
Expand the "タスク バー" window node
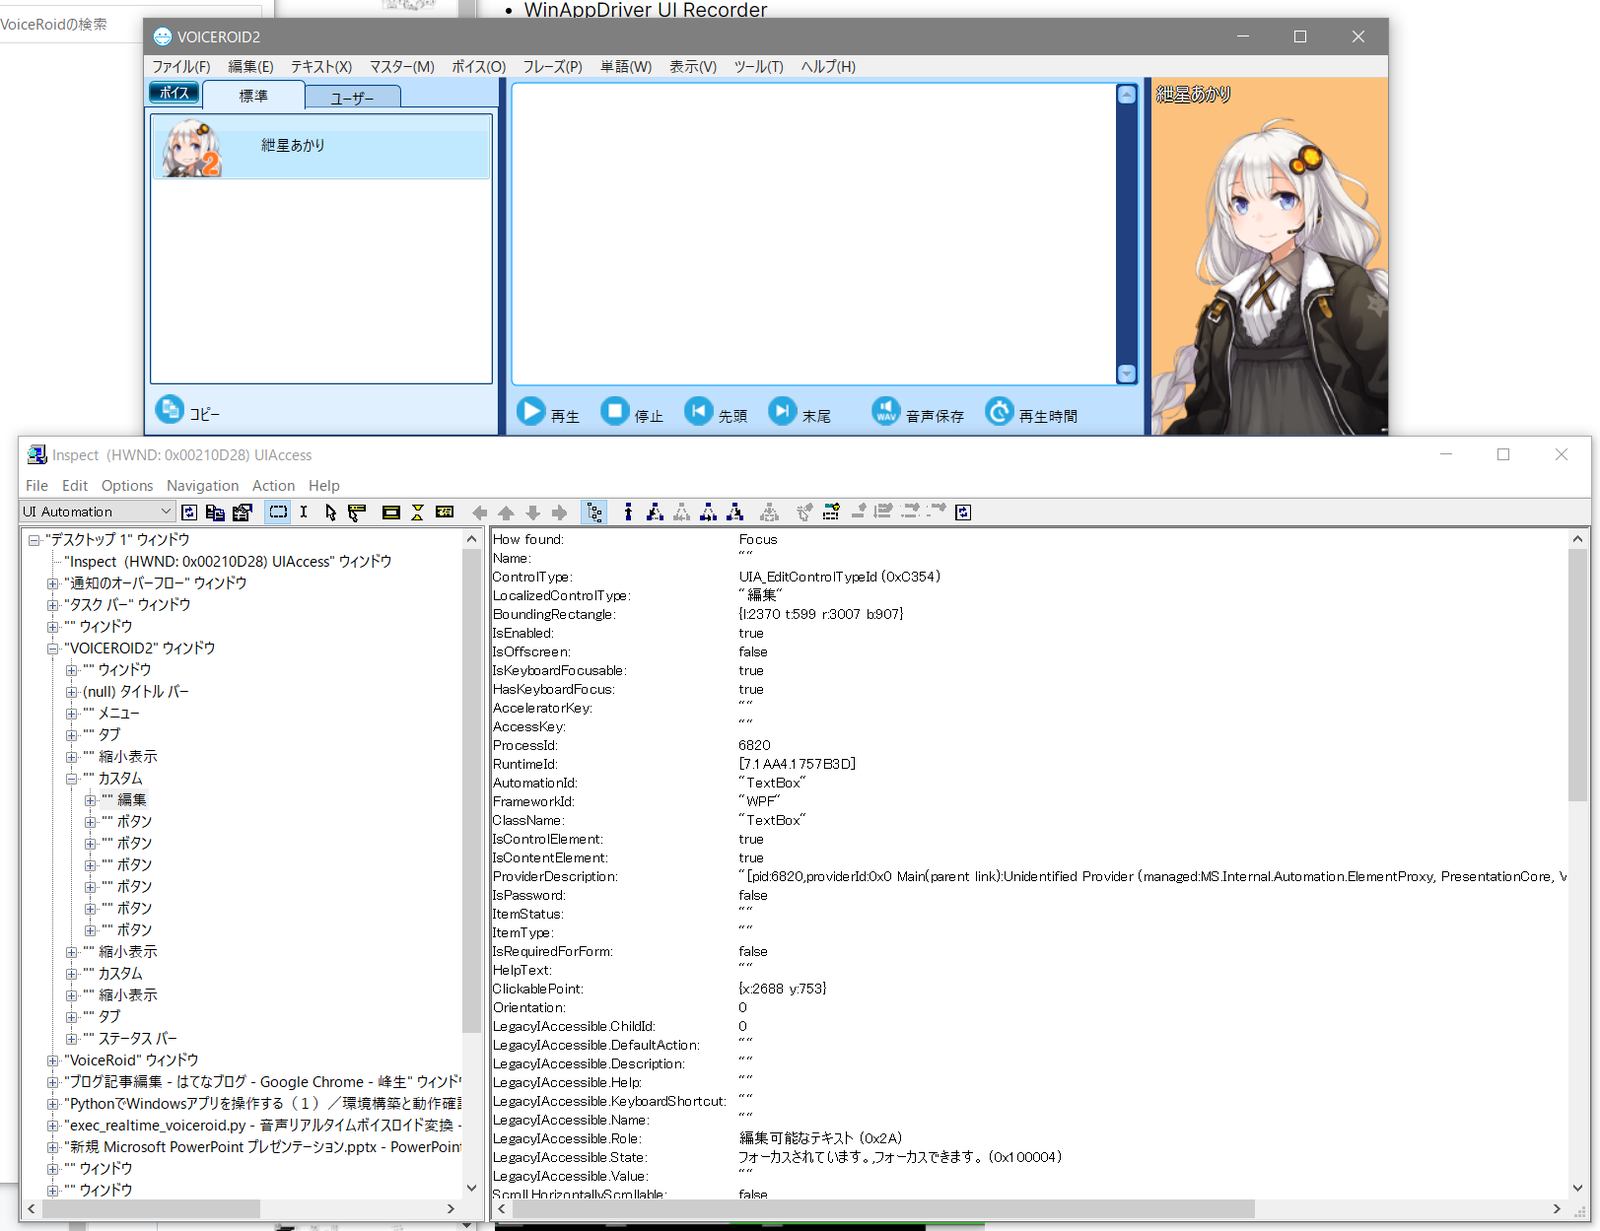(x=52, y=605)
